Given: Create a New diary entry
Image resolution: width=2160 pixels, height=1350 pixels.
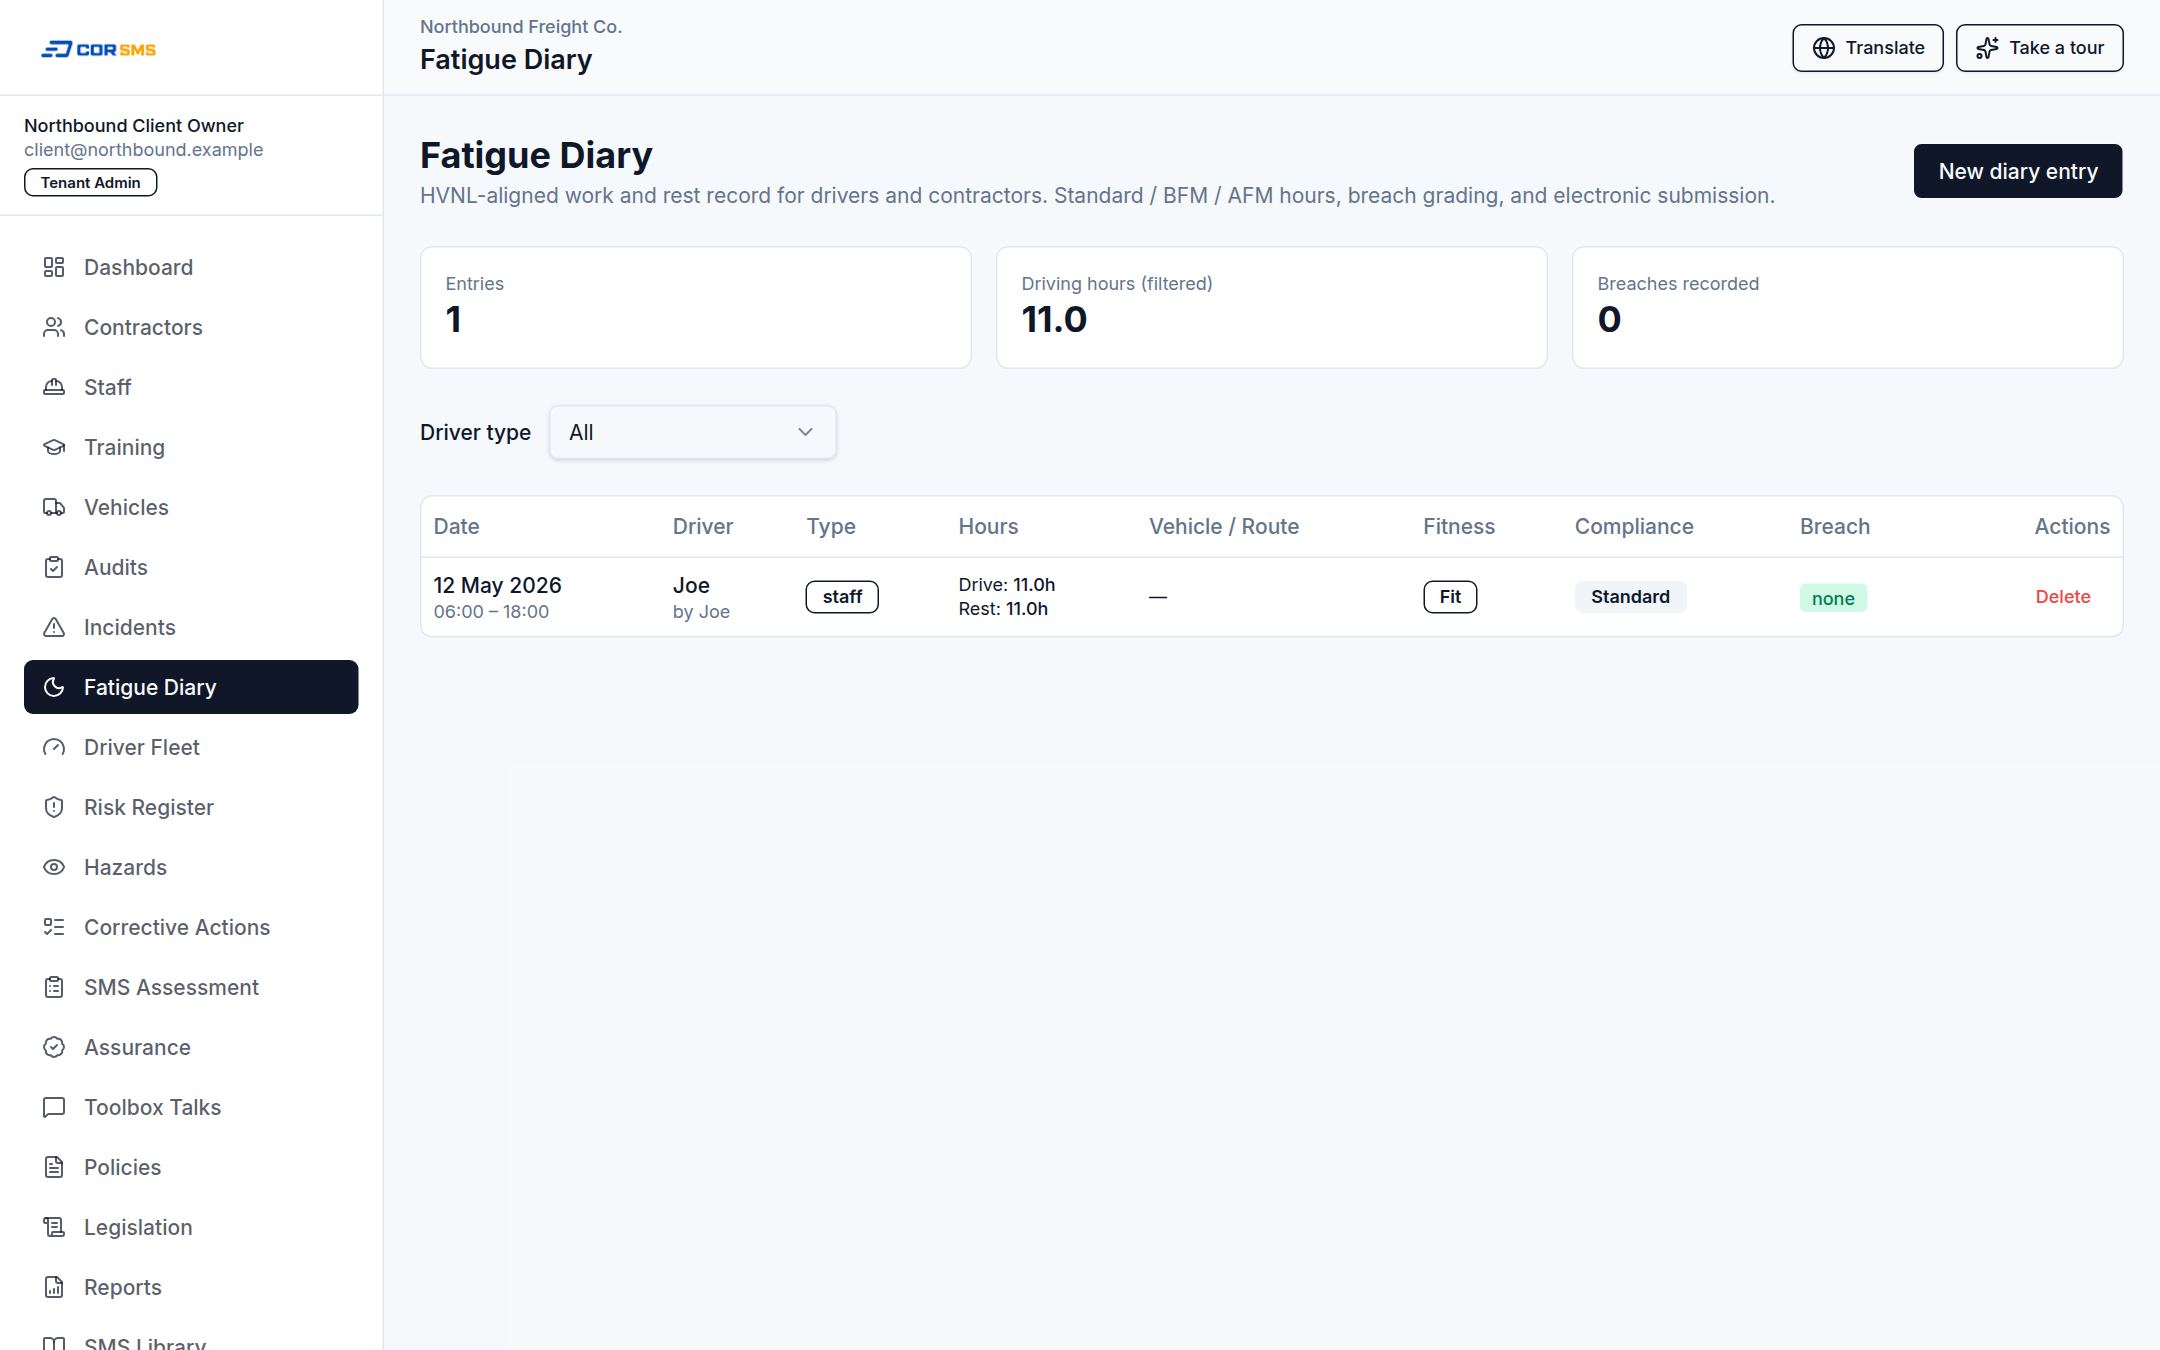Looking at the screenshot, I should 2017,171.
